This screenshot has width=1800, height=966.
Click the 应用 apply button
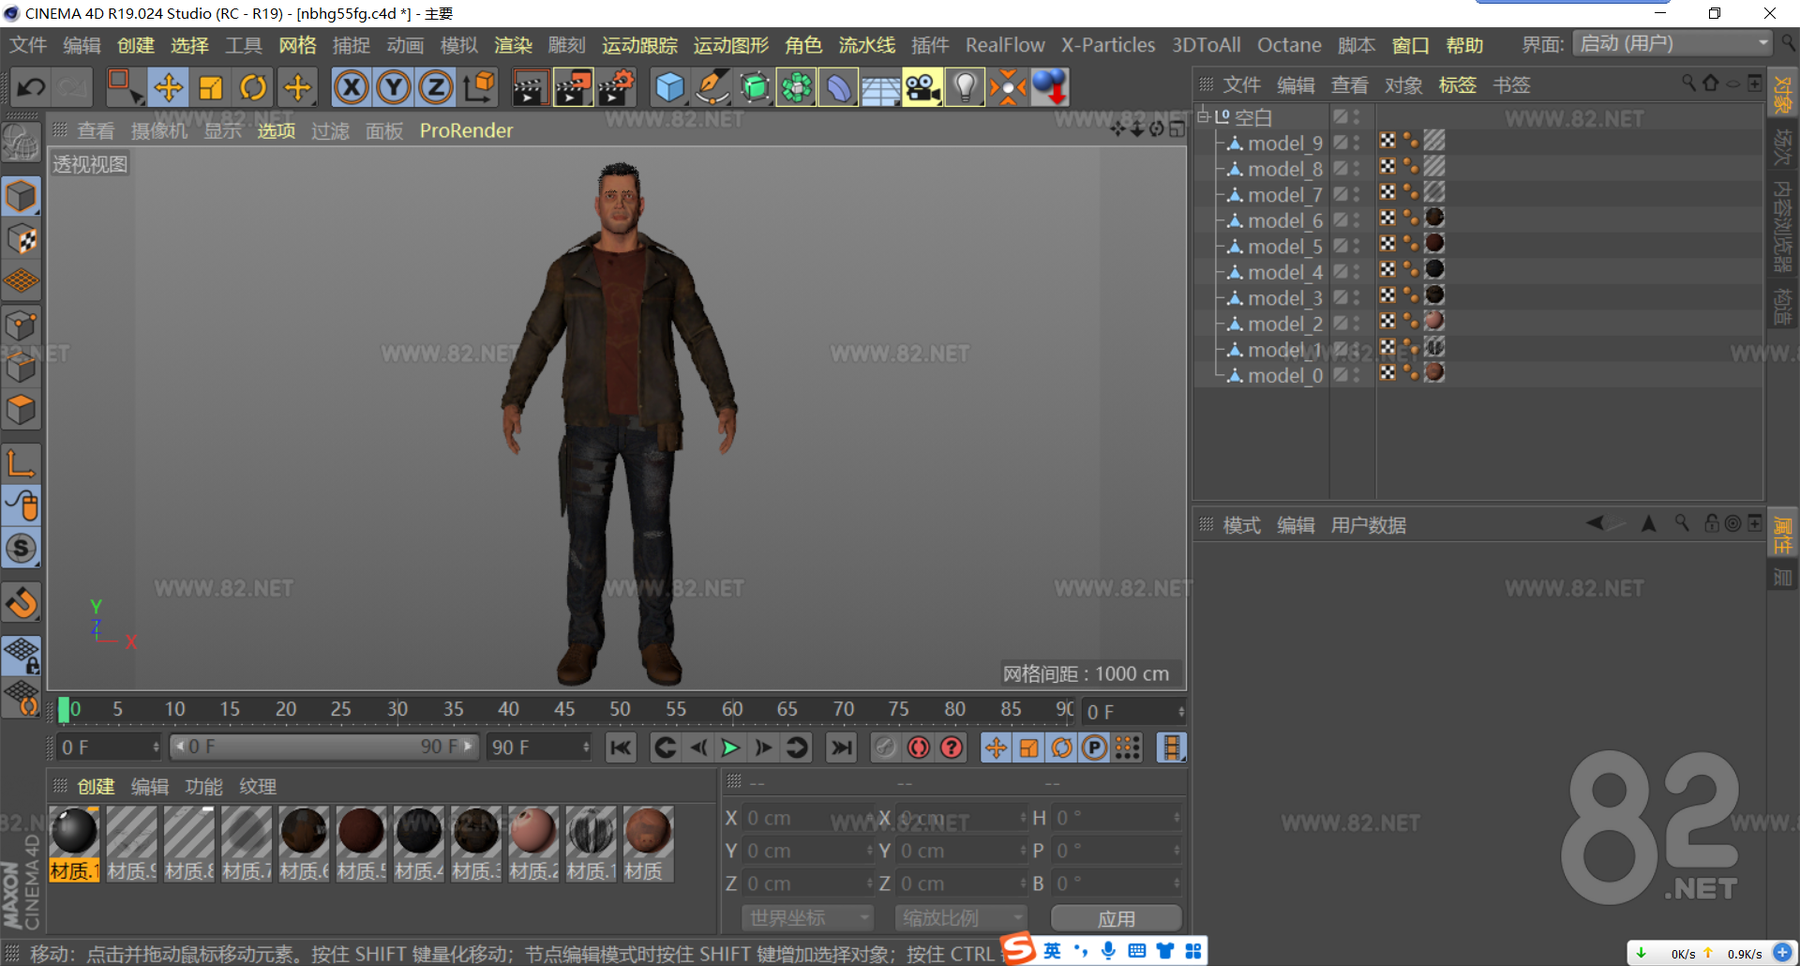click(1116, 917)
